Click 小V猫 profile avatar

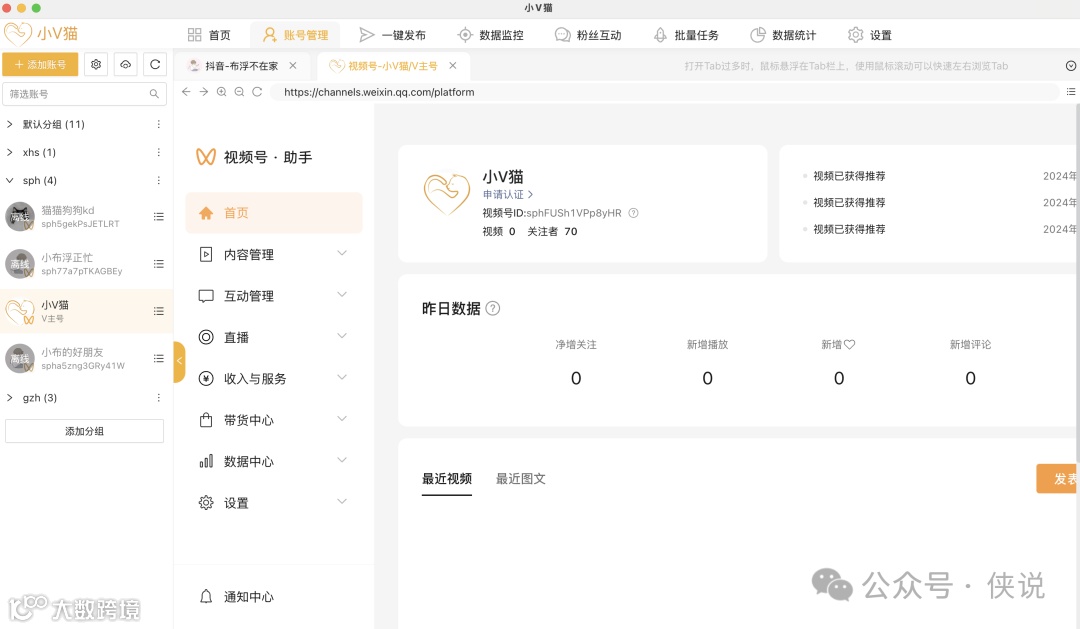click(x=446, y=193)
